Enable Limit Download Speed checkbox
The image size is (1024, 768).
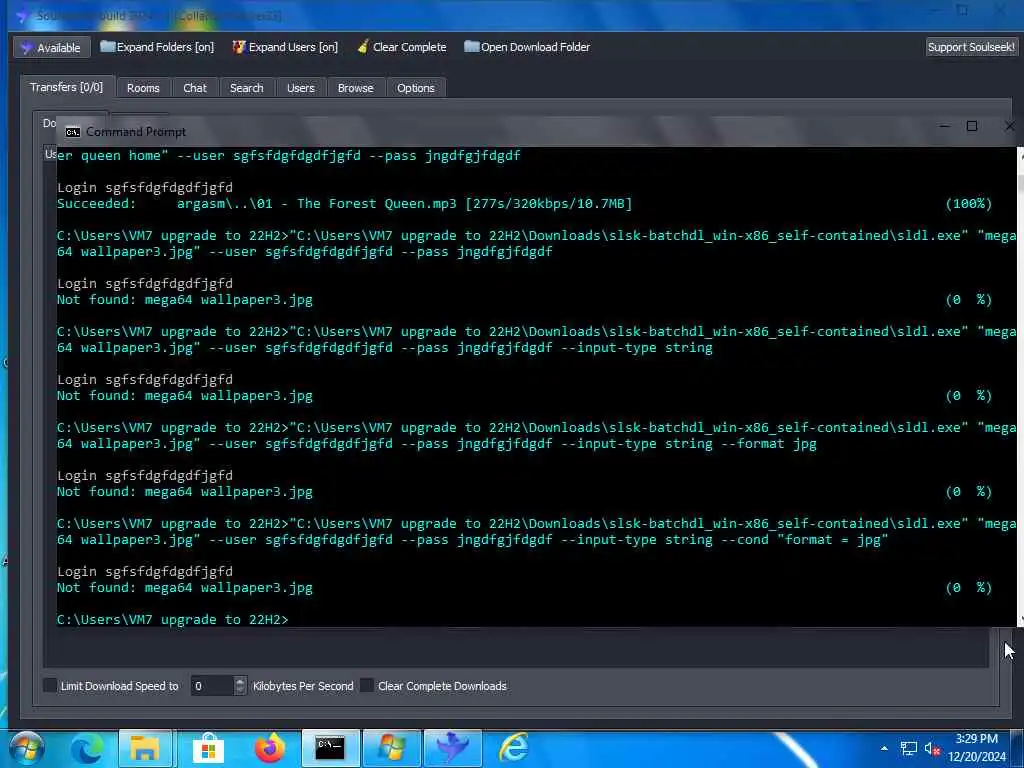(50, 685)
